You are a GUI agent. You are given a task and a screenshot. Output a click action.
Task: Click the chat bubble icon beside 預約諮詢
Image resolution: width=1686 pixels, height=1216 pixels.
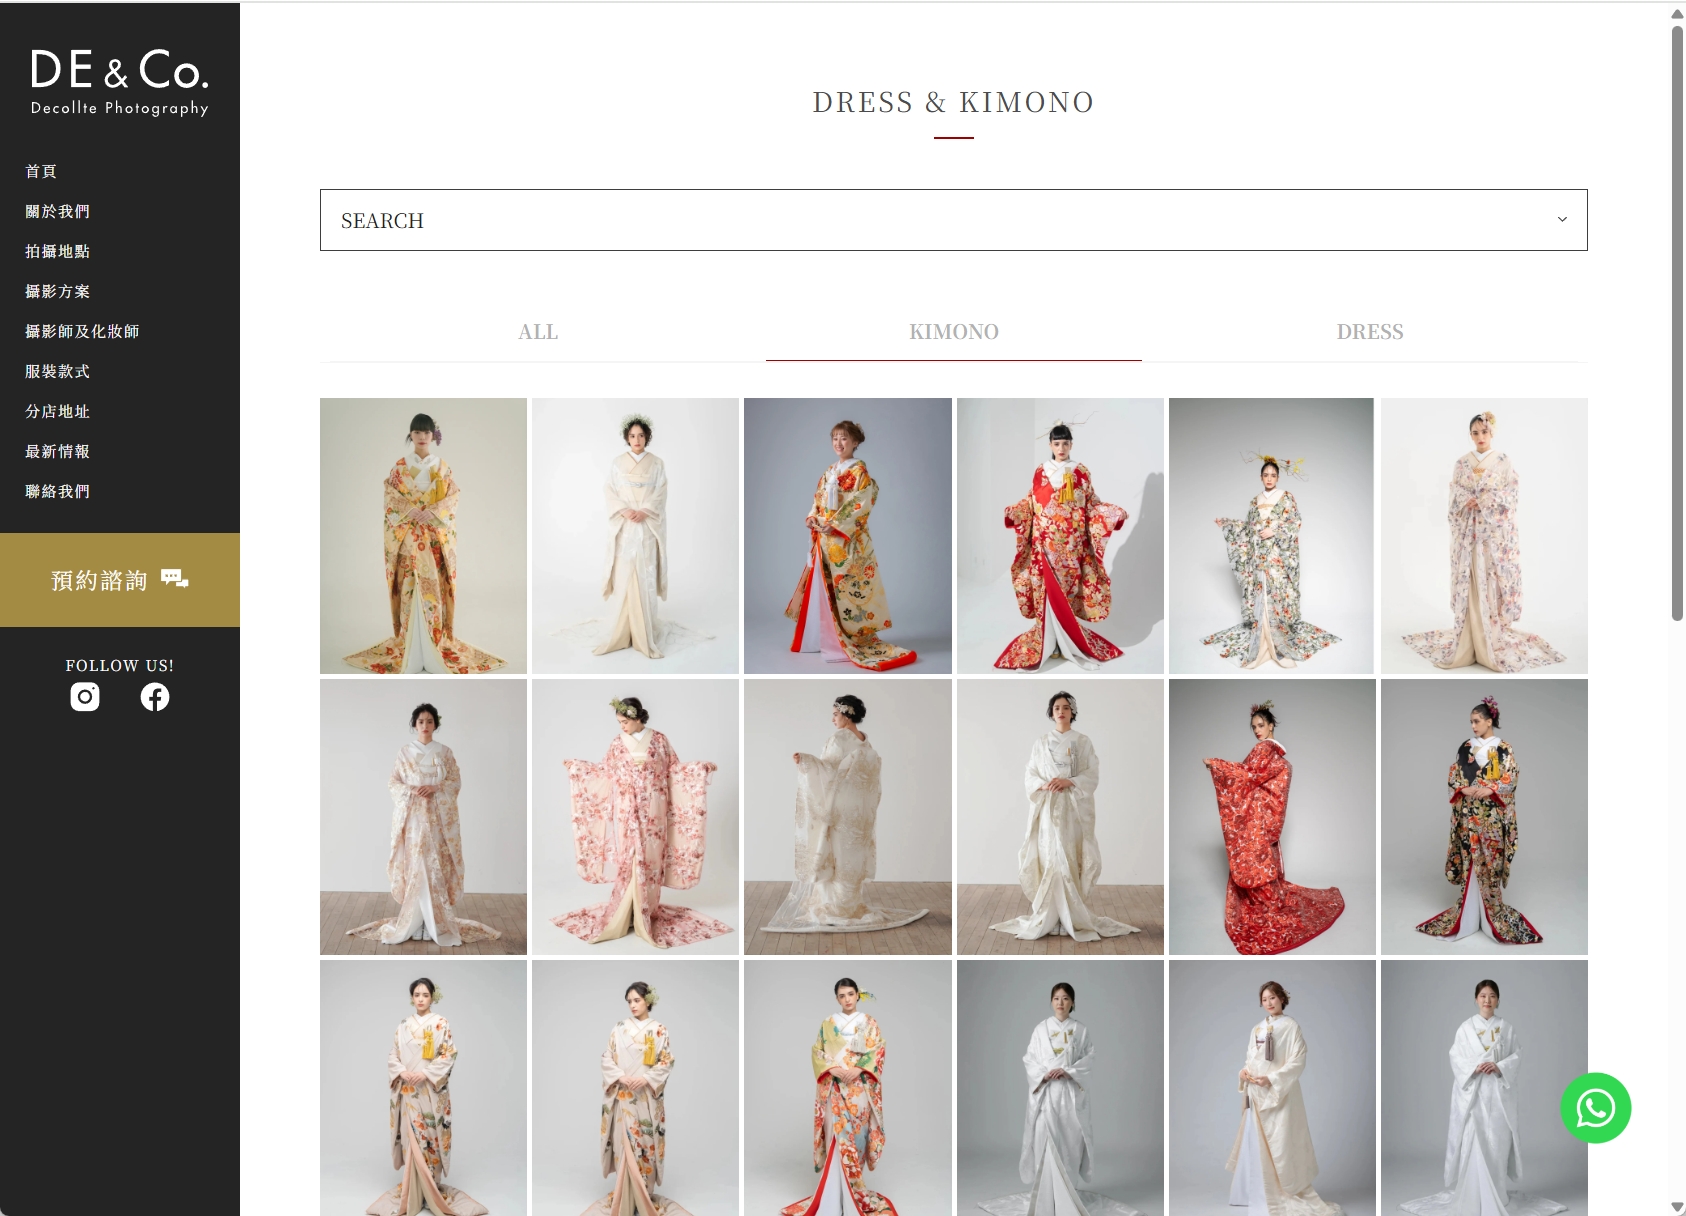pyautogui.click(x=175, y=579)
